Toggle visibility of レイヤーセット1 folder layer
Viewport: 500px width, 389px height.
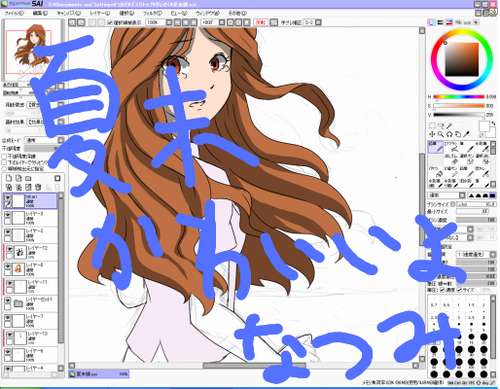coord(8,300)
